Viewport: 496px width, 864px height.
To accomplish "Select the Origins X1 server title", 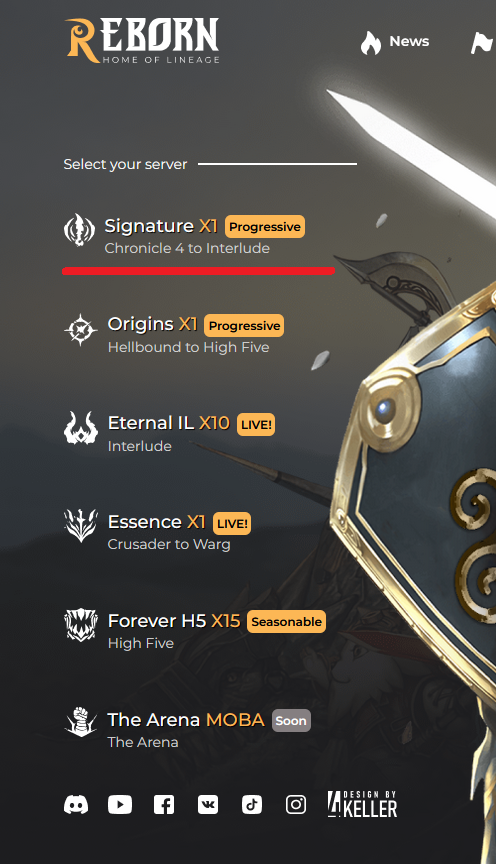I will tap(153, 324).
